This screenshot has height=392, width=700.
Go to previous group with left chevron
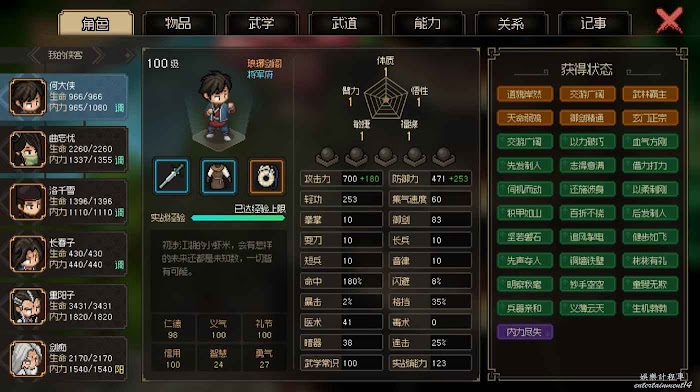point(34,55)
